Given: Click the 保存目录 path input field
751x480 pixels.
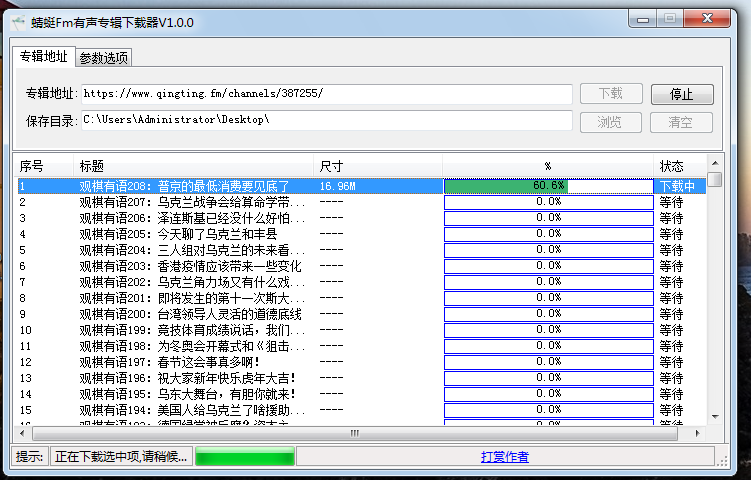Looking at the screenshot, I should pos(326,121).
